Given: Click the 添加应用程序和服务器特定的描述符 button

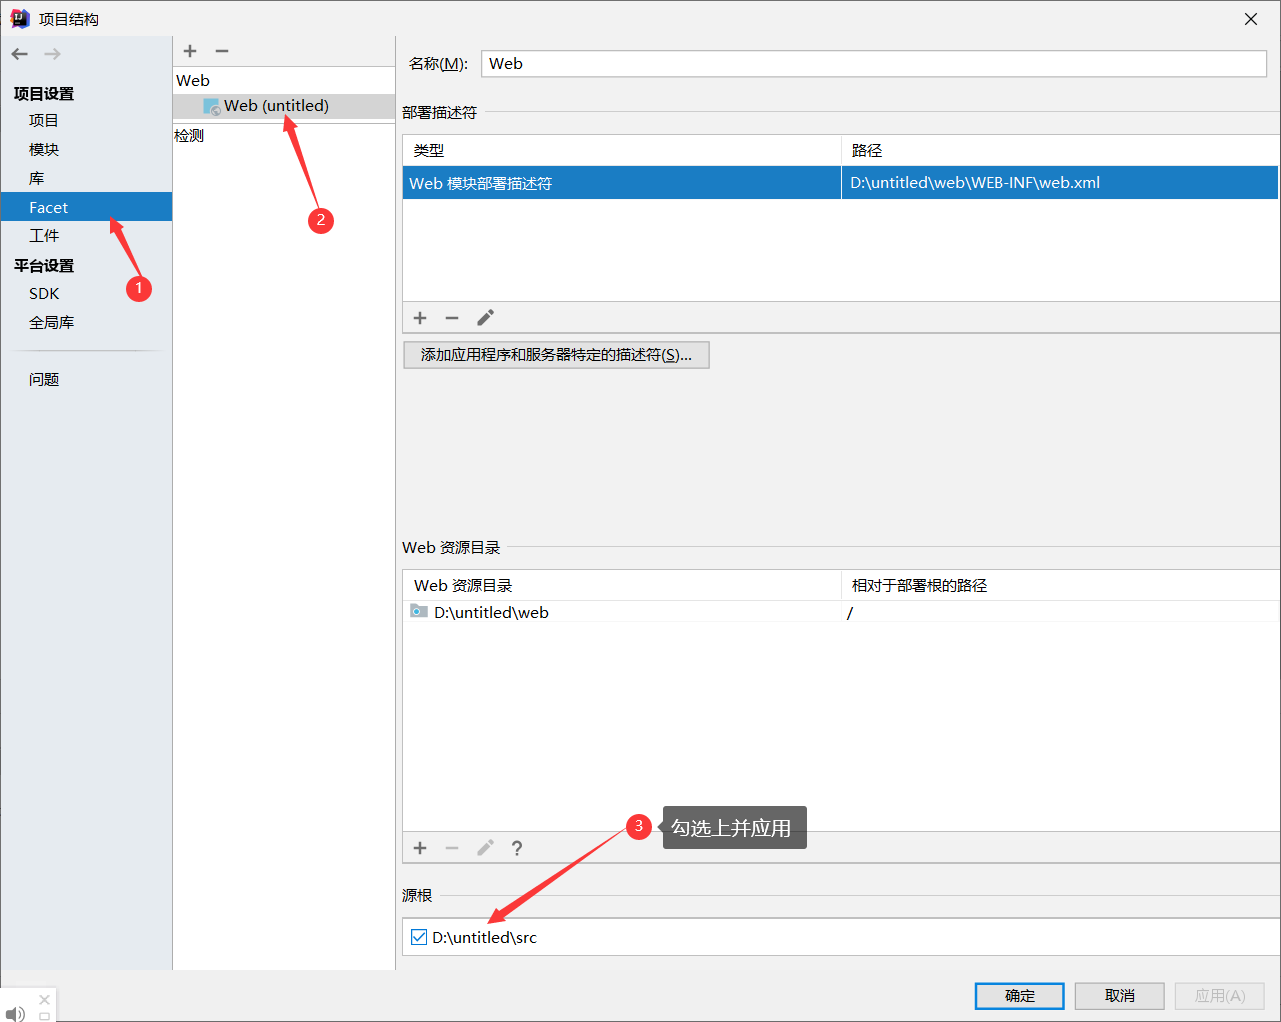Looking at the screenshot, I should [x=556, y=355].
